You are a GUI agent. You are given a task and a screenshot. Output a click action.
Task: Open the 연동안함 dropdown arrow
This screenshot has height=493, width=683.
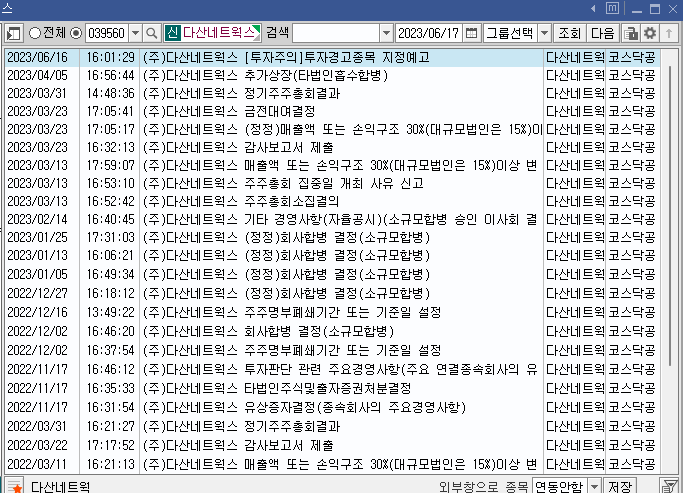(x=594, y=486)
